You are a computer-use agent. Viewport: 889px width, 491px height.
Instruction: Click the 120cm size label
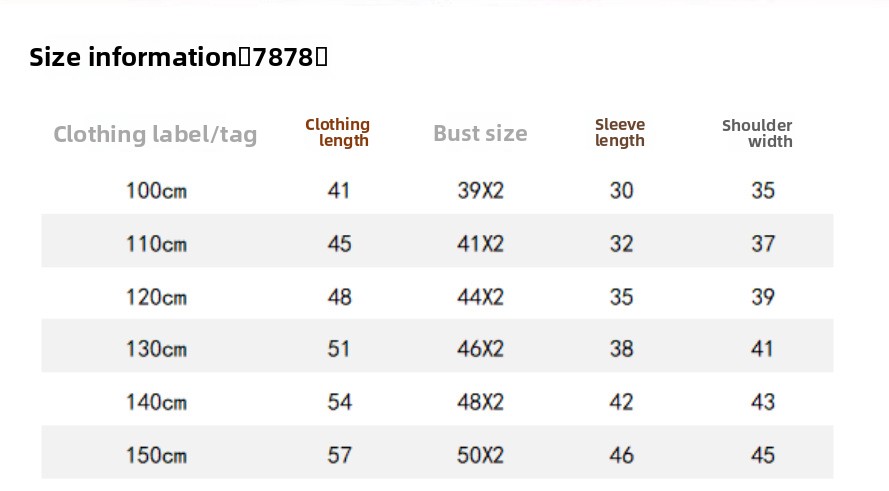pyautogui.click(x=156, y=297)
